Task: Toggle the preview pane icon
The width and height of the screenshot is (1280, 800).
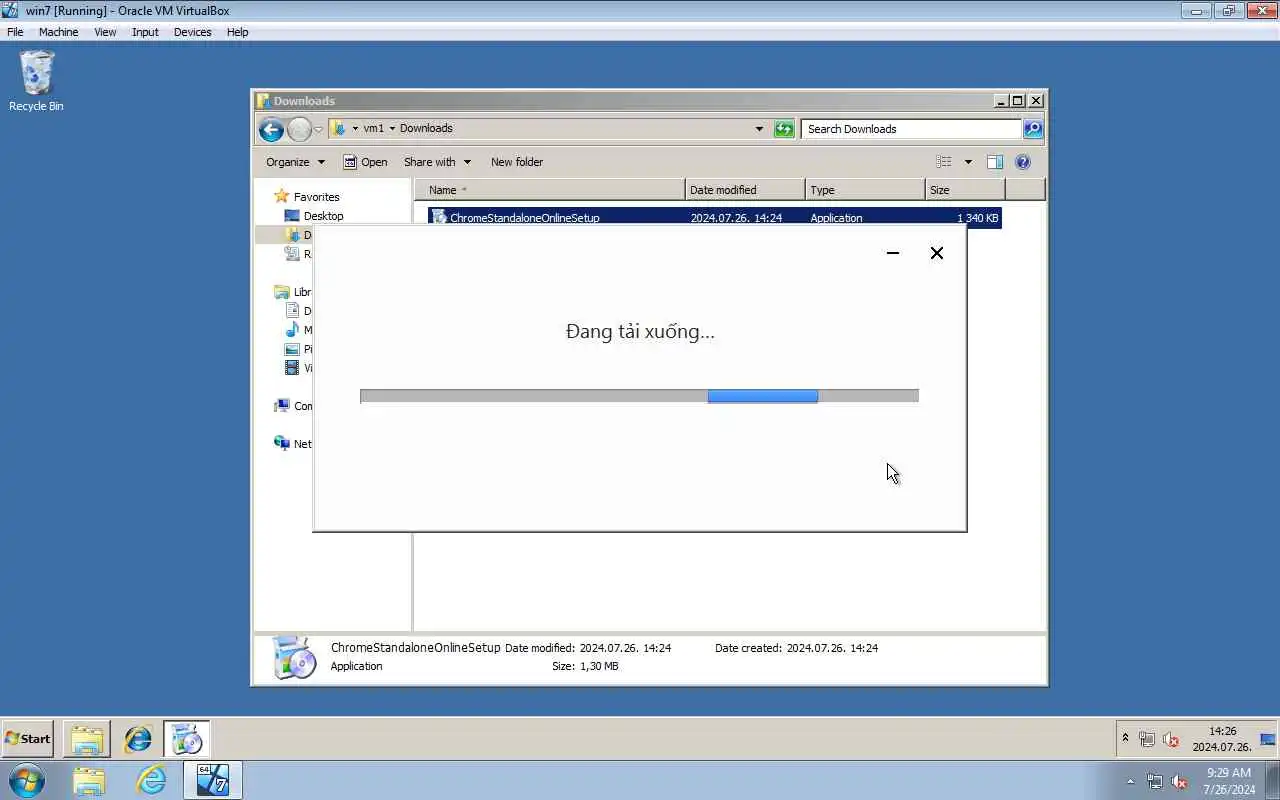Action: [x=995, y=162]
